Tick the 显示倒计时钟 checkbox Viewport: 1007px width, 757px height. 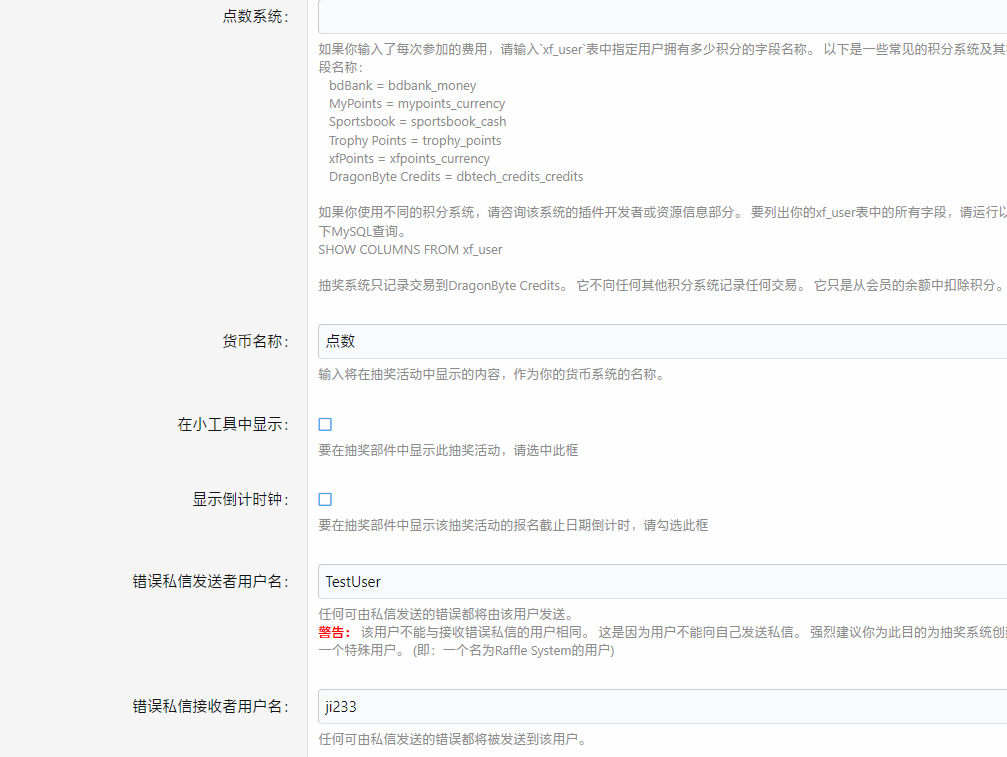click(325, 500)
